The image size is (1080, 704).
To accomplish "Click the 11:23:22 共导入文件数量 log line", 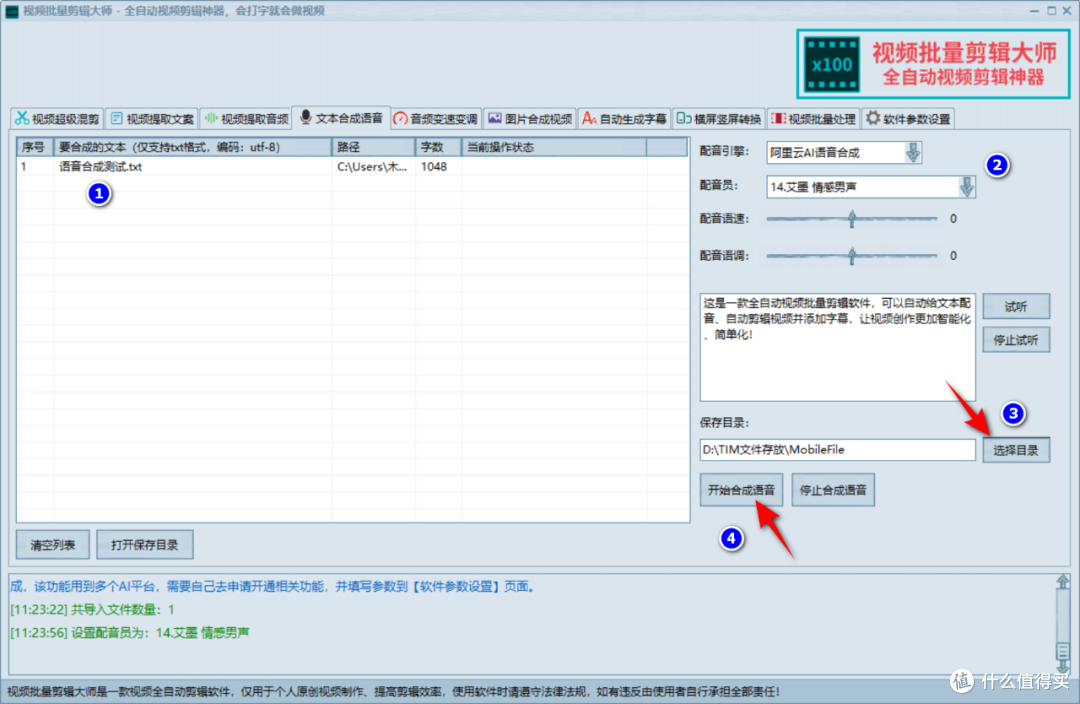I will [x=92, y=610].
